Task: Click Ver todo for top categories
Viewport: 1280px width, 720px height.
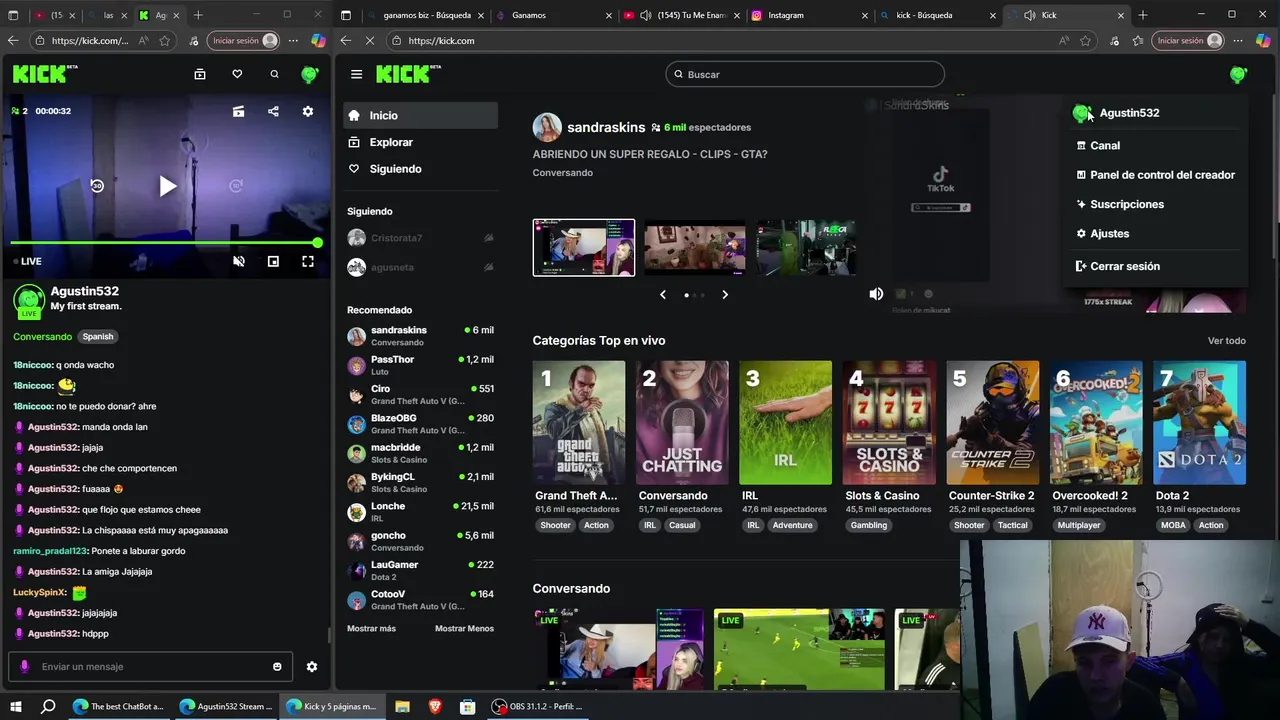Action: pos(1227,341)
